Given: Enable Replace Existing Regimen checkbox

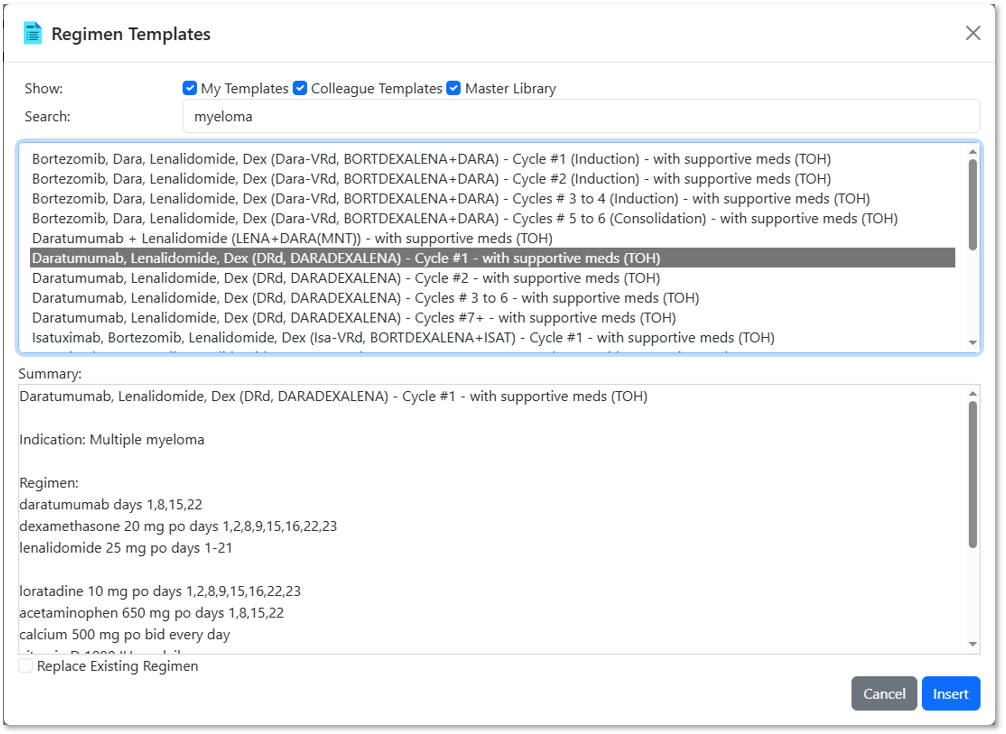Looking at the screenshot, I should click(x=26, y=666).
